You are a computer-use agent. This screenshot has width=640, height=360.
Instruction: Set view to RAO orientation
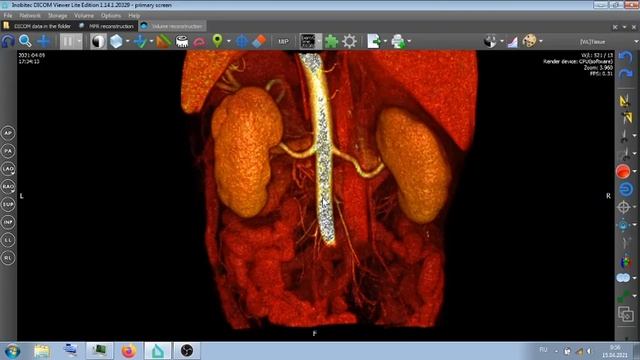[8, 187]
